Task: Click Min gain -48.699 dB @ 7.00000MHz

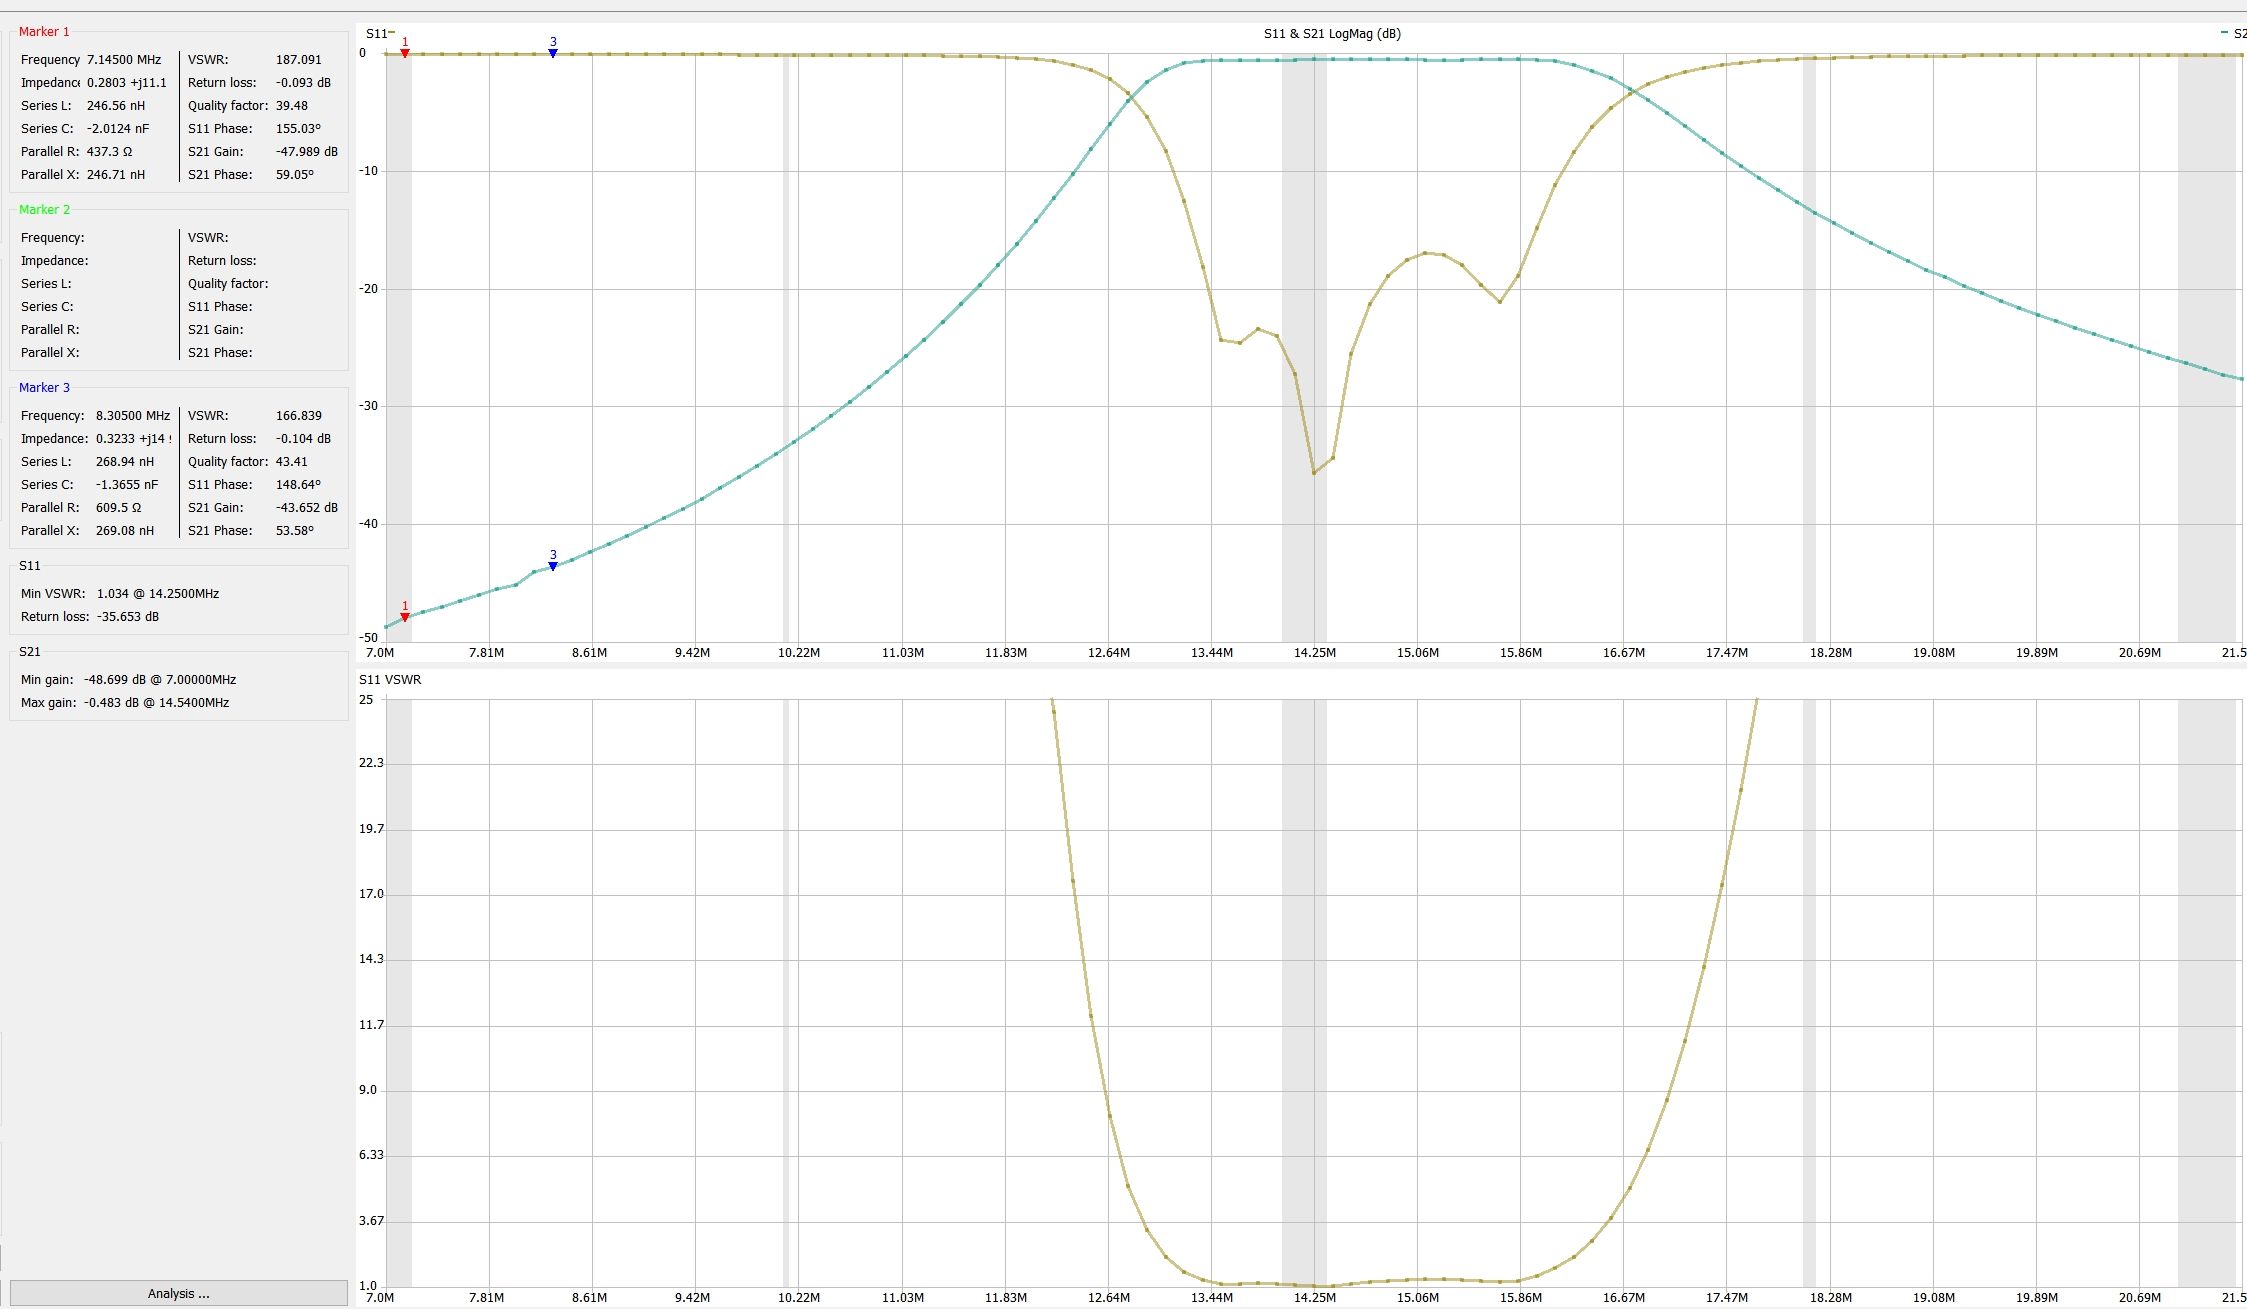Action: pyautogui.click(x=160, y=680)
